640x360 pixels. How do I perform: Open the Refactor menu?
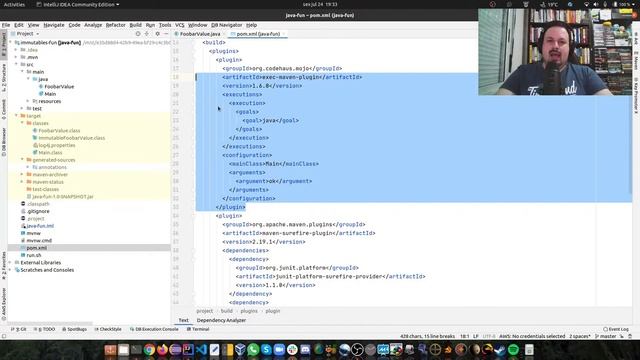116,25
